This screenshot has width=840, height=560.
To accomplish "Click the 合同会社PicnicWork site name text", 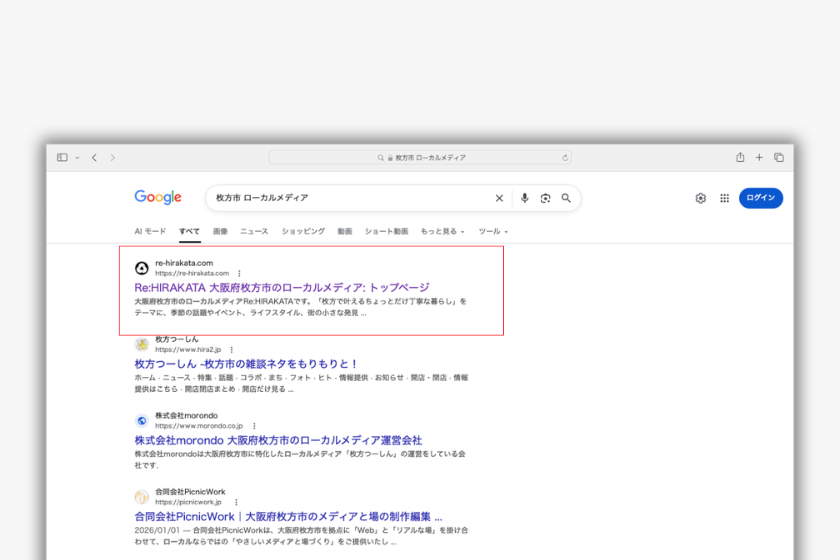I will pos(190,491).
